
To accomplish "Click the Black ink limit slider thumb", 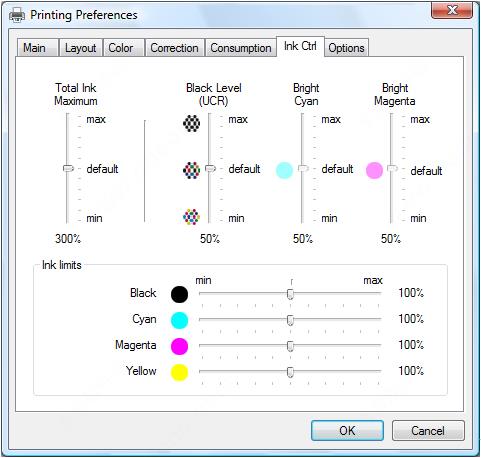I will 290,294.
